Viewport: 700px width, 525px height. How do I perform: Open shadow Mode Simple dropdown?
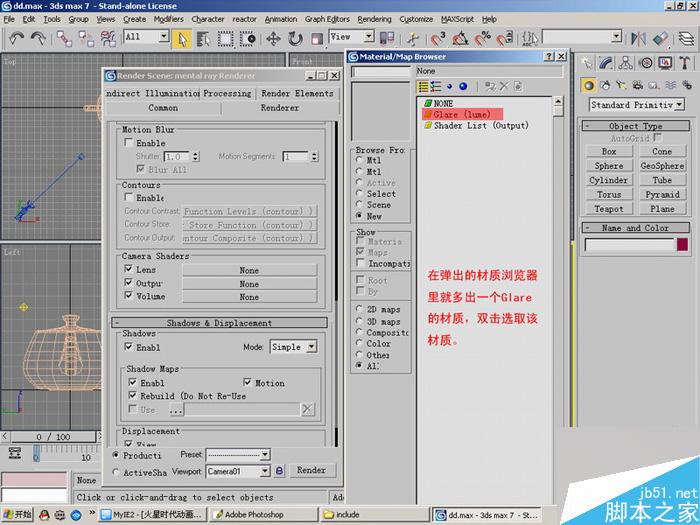click(312, 346)
